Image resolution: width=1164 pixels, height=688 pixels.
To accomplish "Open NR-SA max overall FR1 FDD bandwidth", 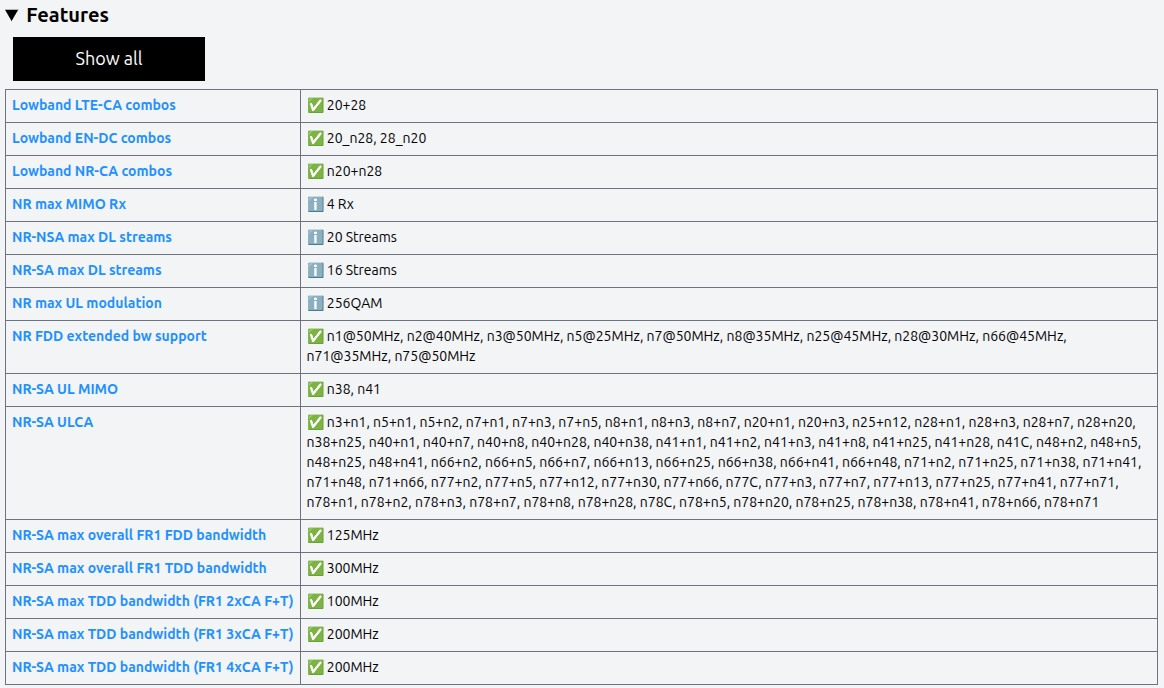I will 139,535.
